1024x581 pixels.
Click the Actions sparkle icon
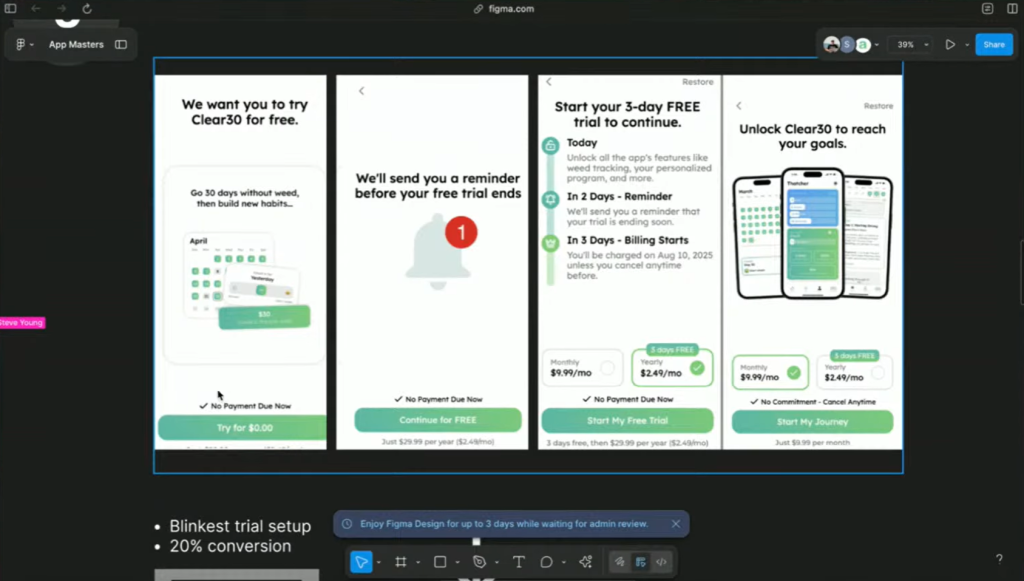[585, 561]
